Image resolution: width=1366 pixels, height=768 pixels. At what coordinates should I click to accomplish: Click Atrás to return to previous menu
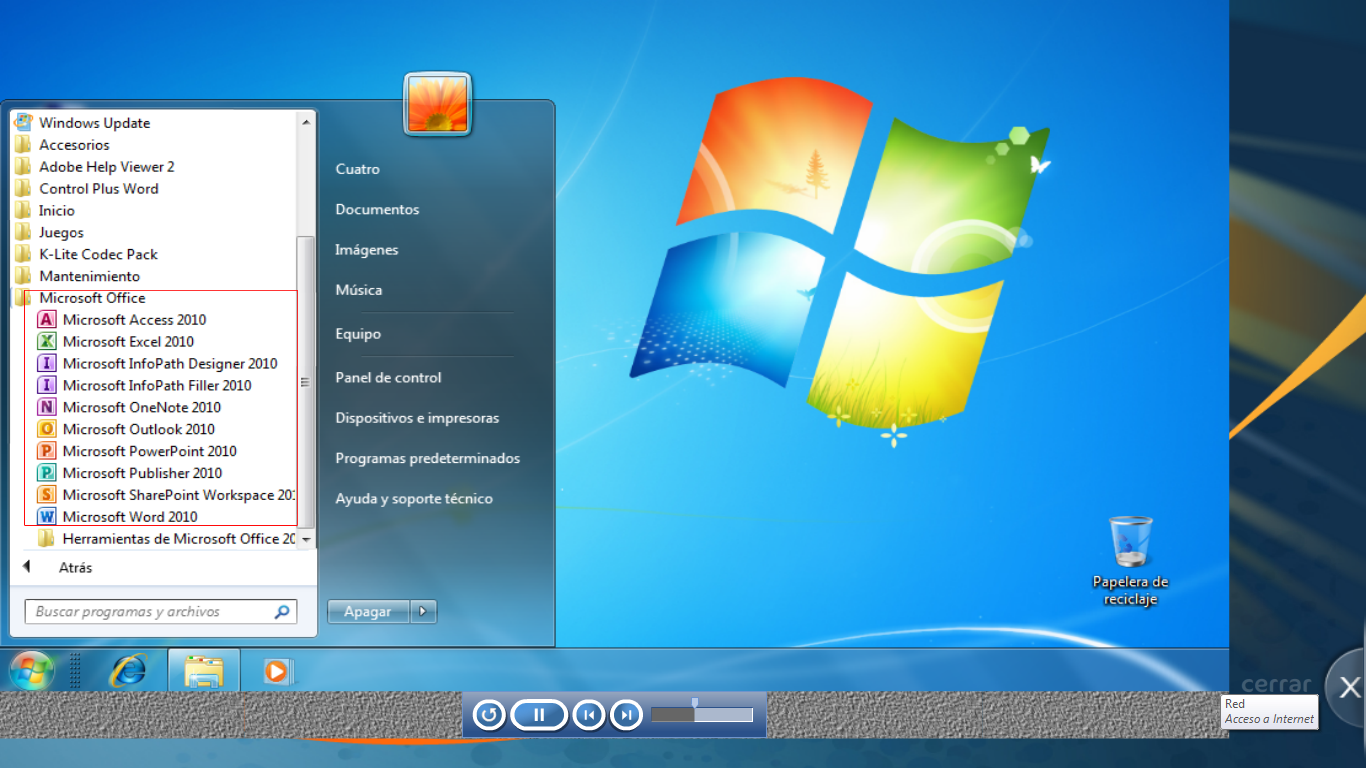tap(75, 567)
